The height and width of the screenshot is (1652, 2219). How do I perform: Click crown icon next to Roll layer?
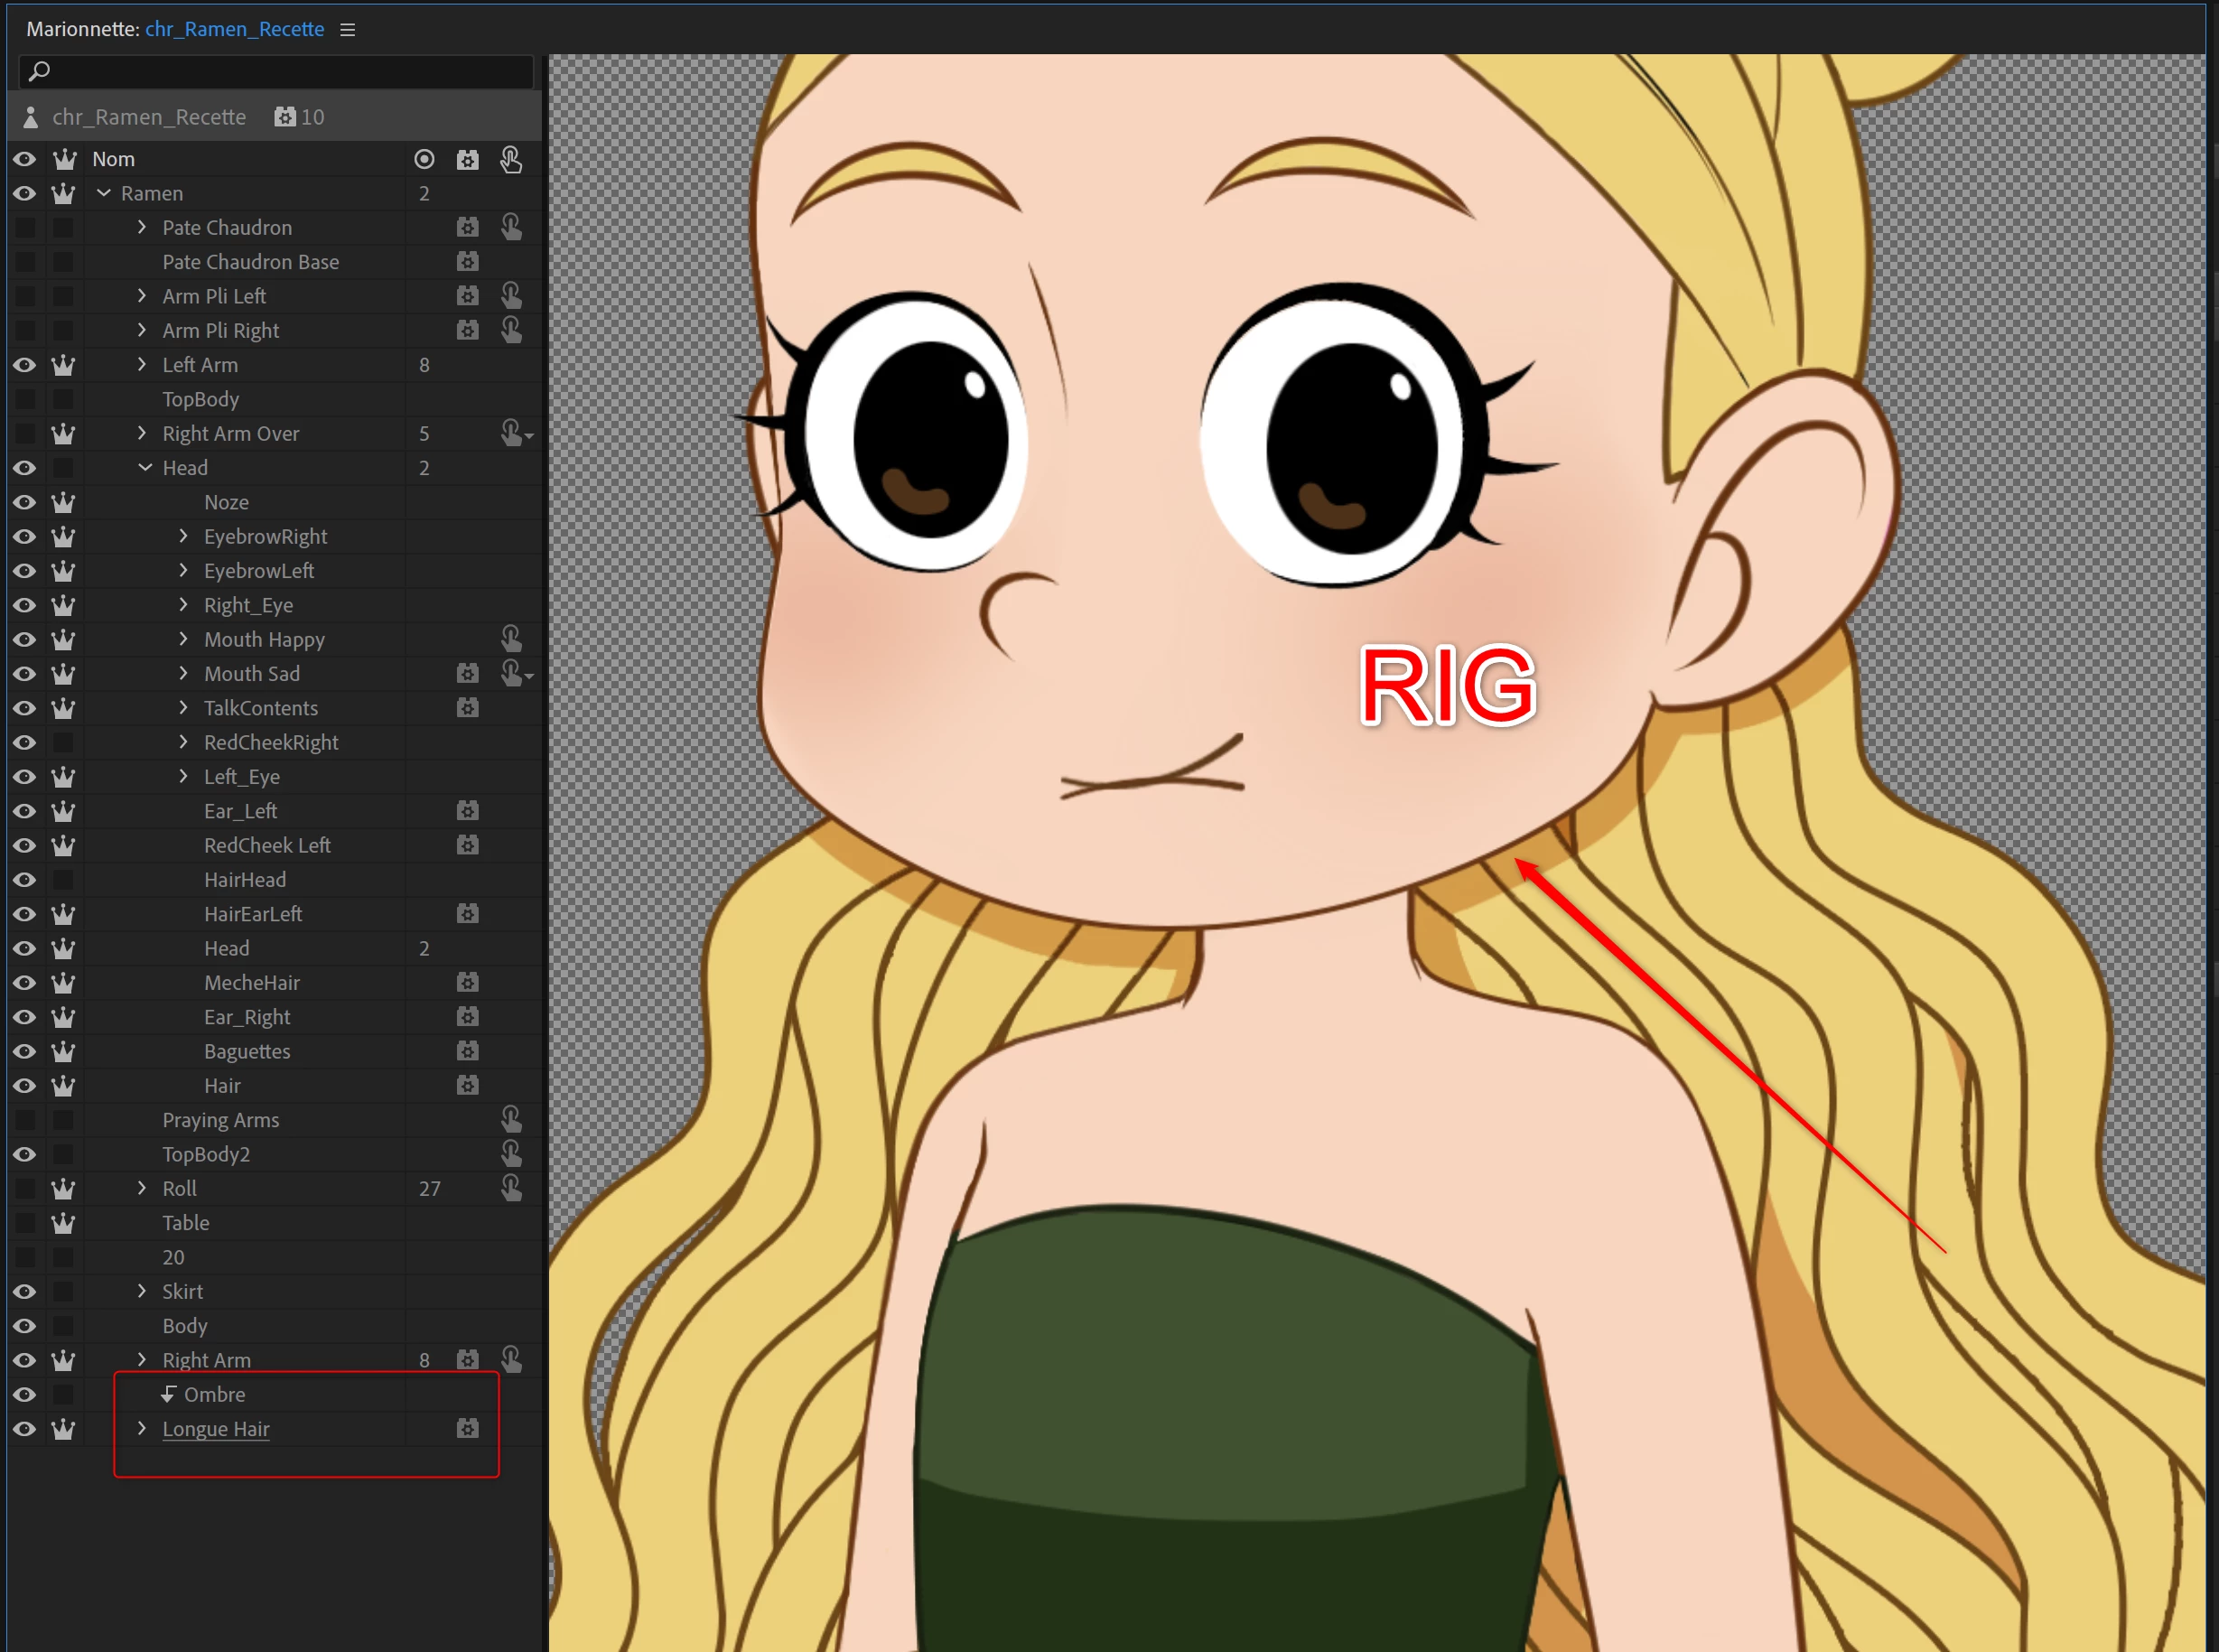tap(63, 1189)
